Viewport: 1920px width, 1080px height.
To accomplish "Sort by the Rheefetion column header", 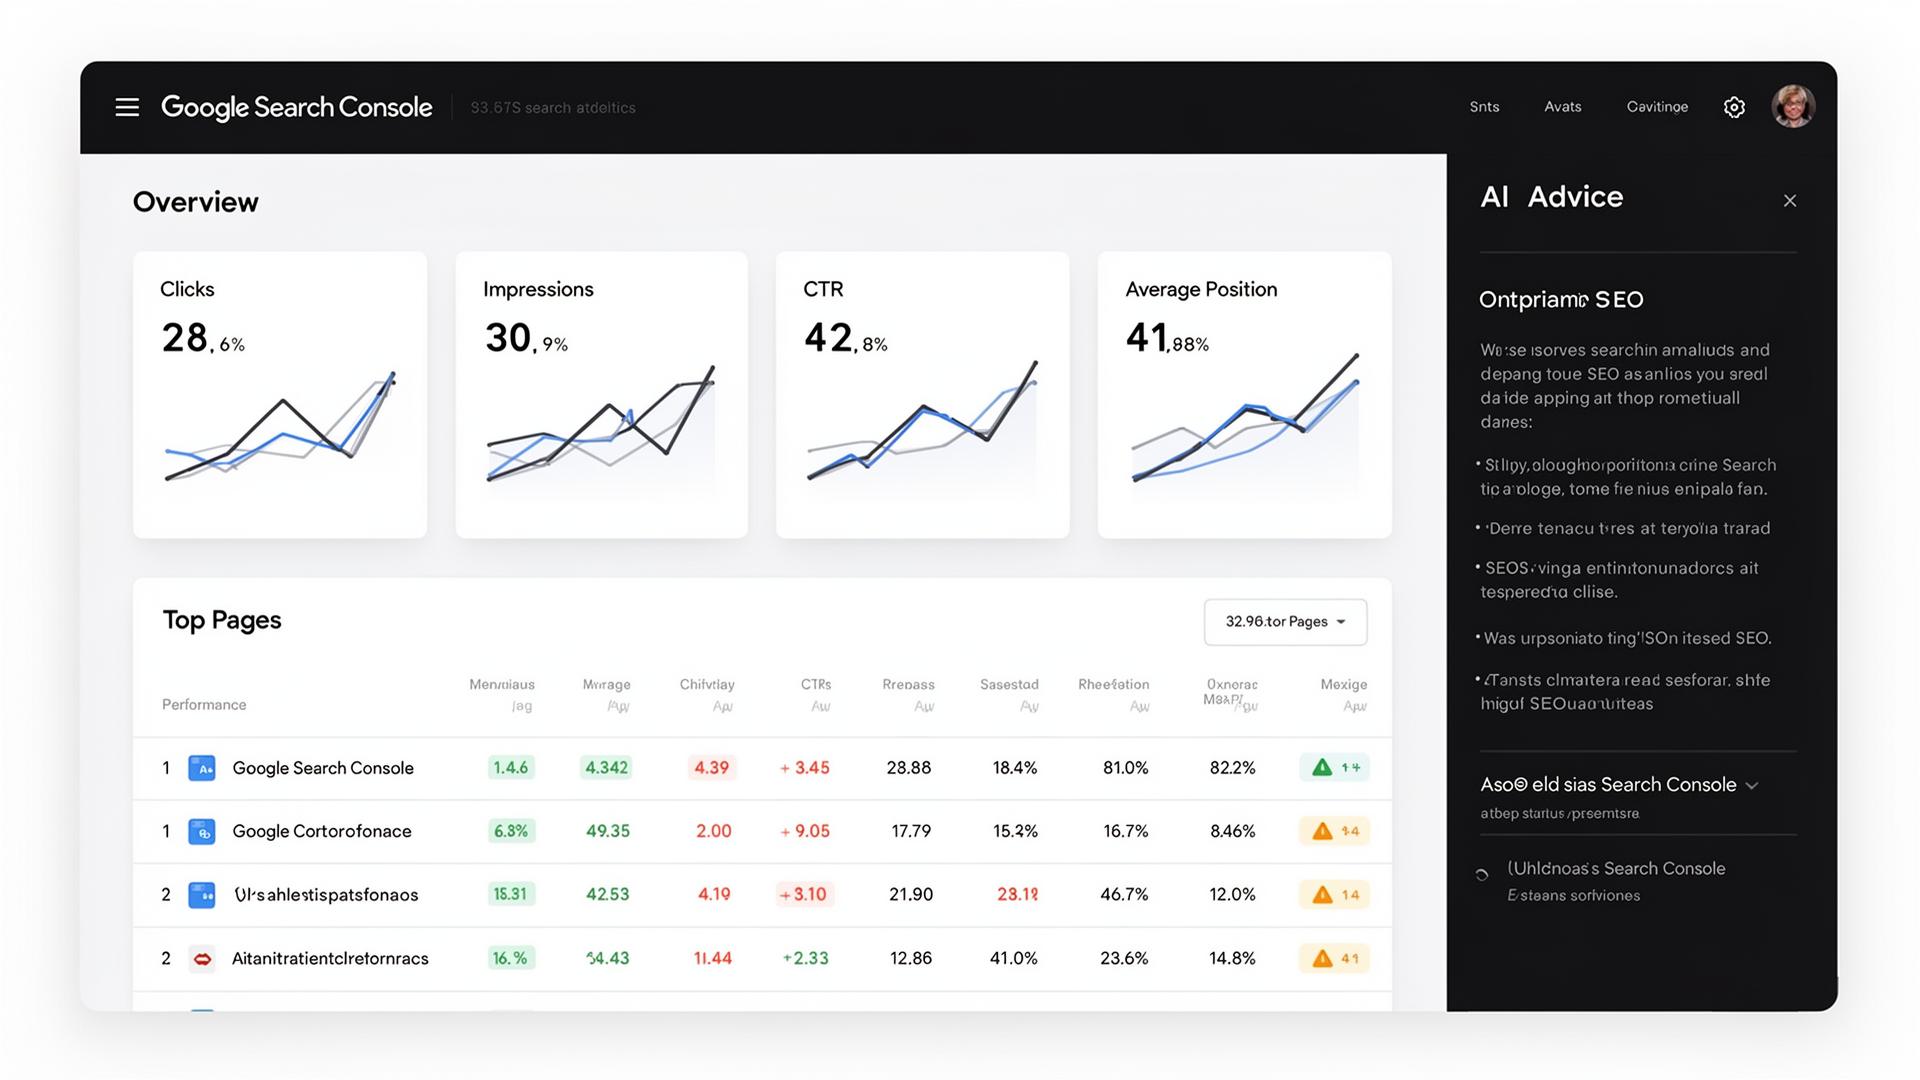I will [1114, 685].
